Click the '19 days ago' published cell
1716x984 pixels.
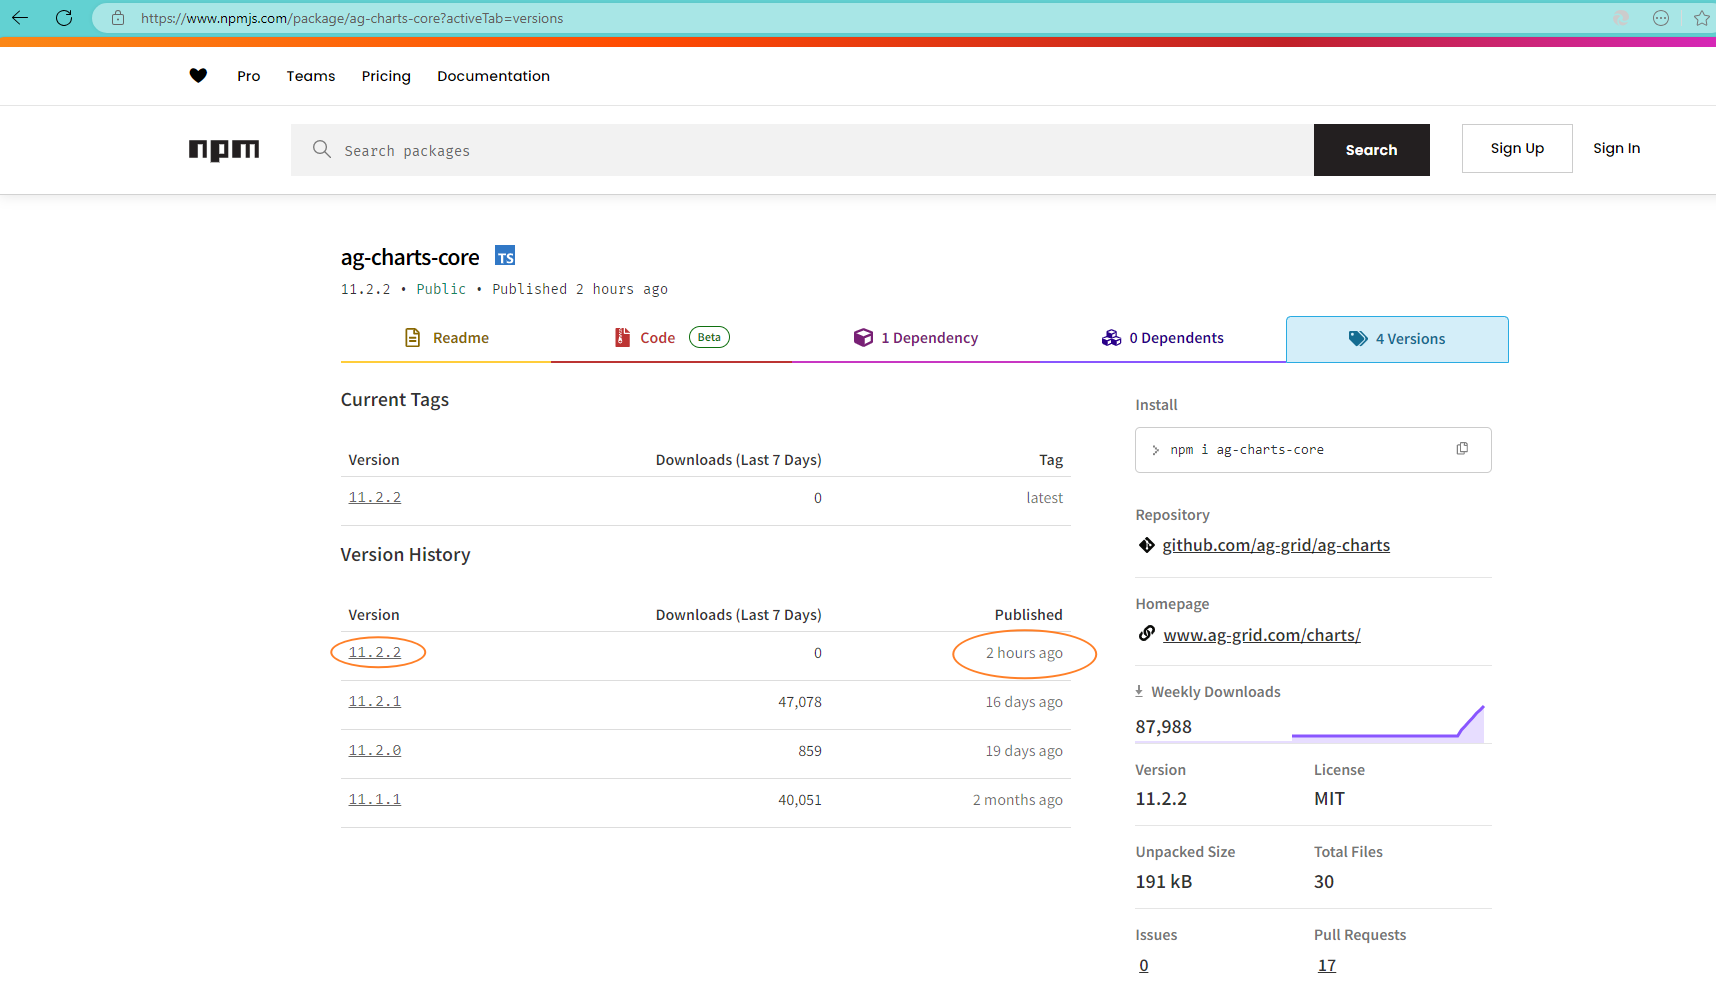(x=1024, y=751)
